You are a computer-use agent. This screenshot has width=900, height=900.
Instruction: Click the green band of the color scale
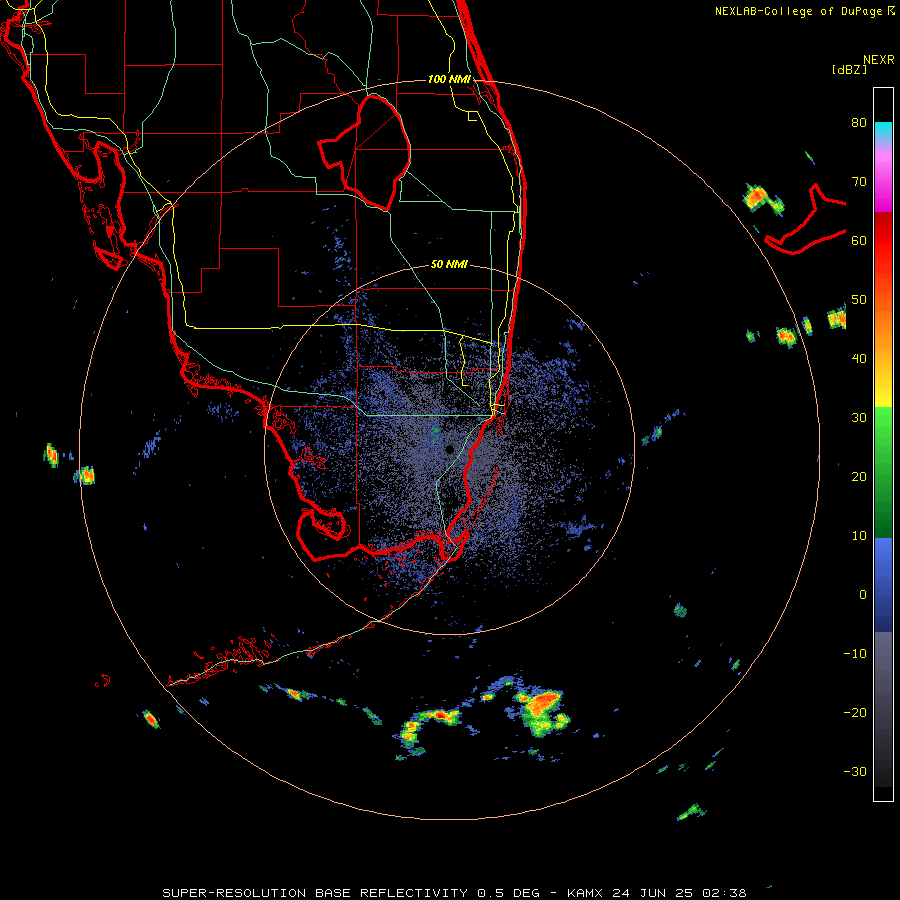883,472
